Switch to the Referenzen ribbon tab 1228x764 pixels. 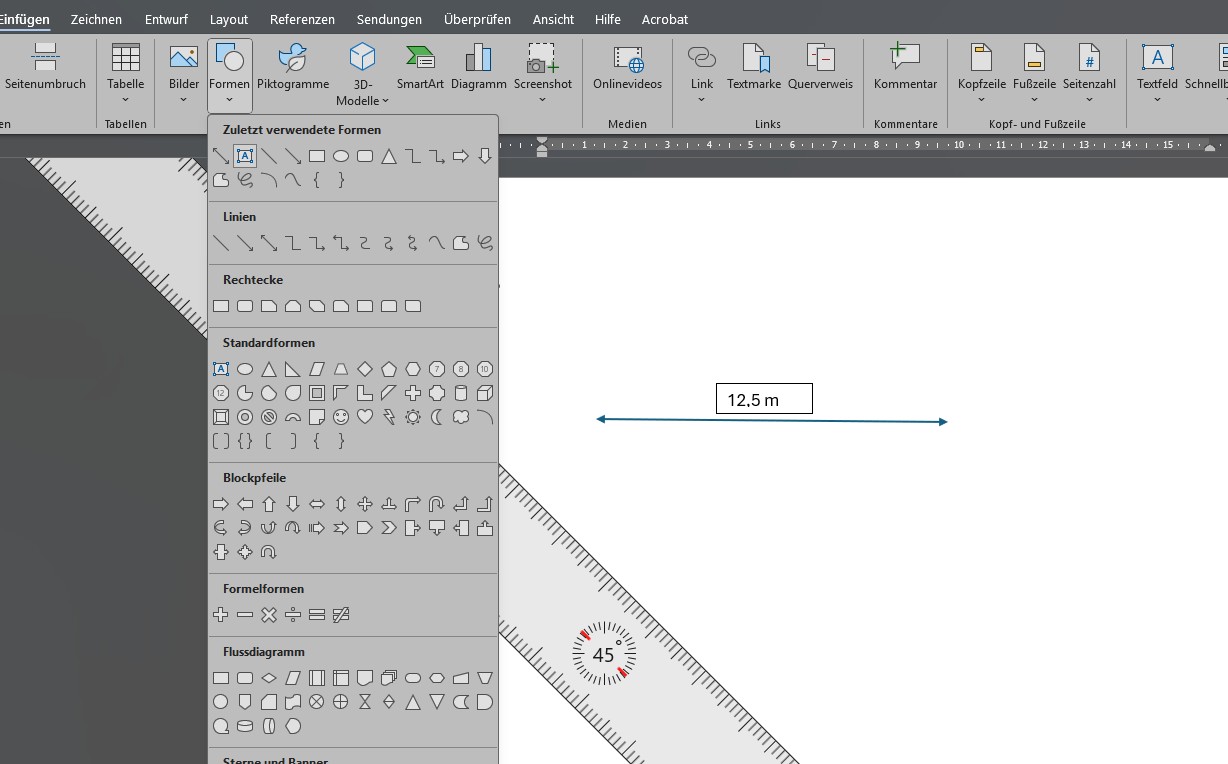coord(302,19)
